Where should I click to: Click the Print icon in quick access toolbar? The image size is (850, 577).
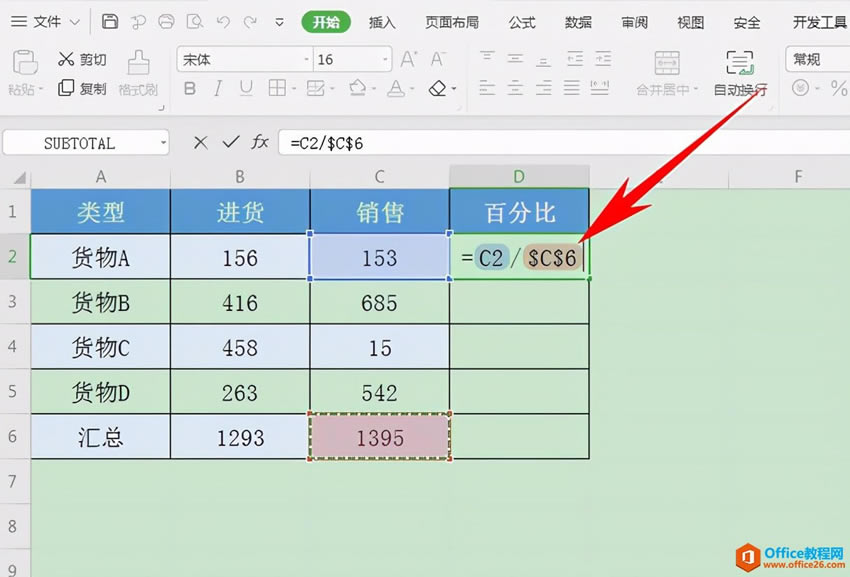click(x=166, y=22)
